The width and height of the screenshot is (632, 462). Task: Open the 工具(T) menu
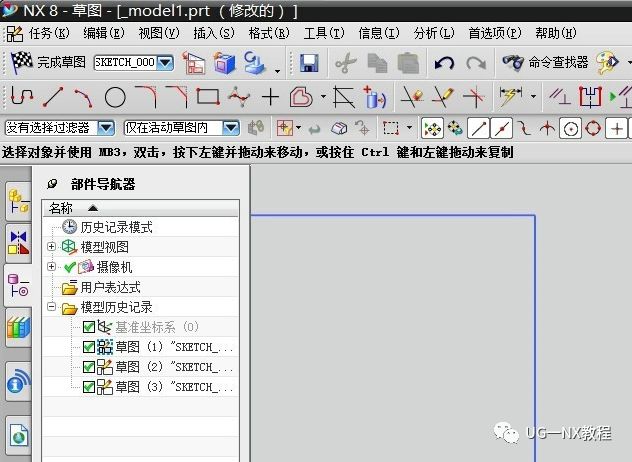(x=324, y=33)
